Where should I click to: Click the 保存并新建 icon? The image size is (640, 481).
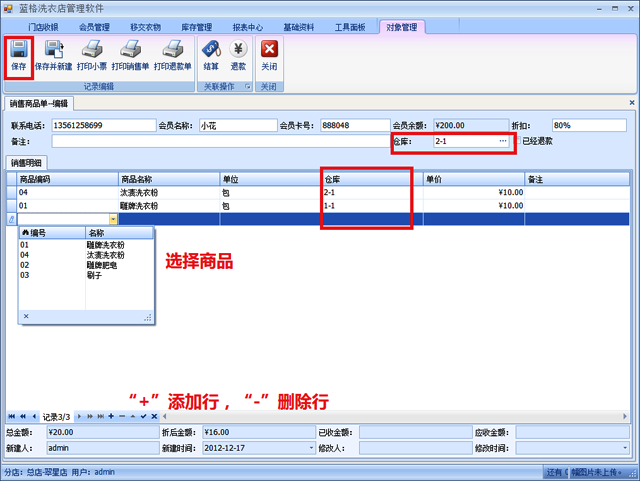coord(53,50)
